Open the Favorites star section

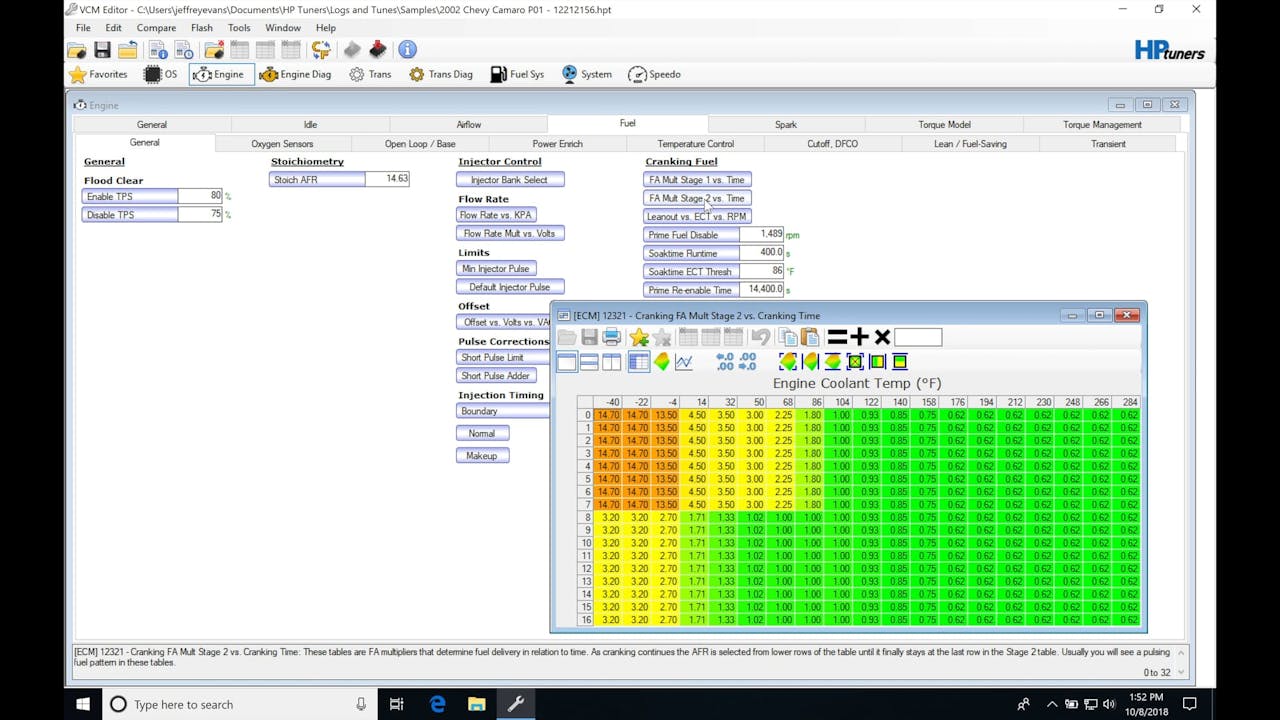[98, 74]
